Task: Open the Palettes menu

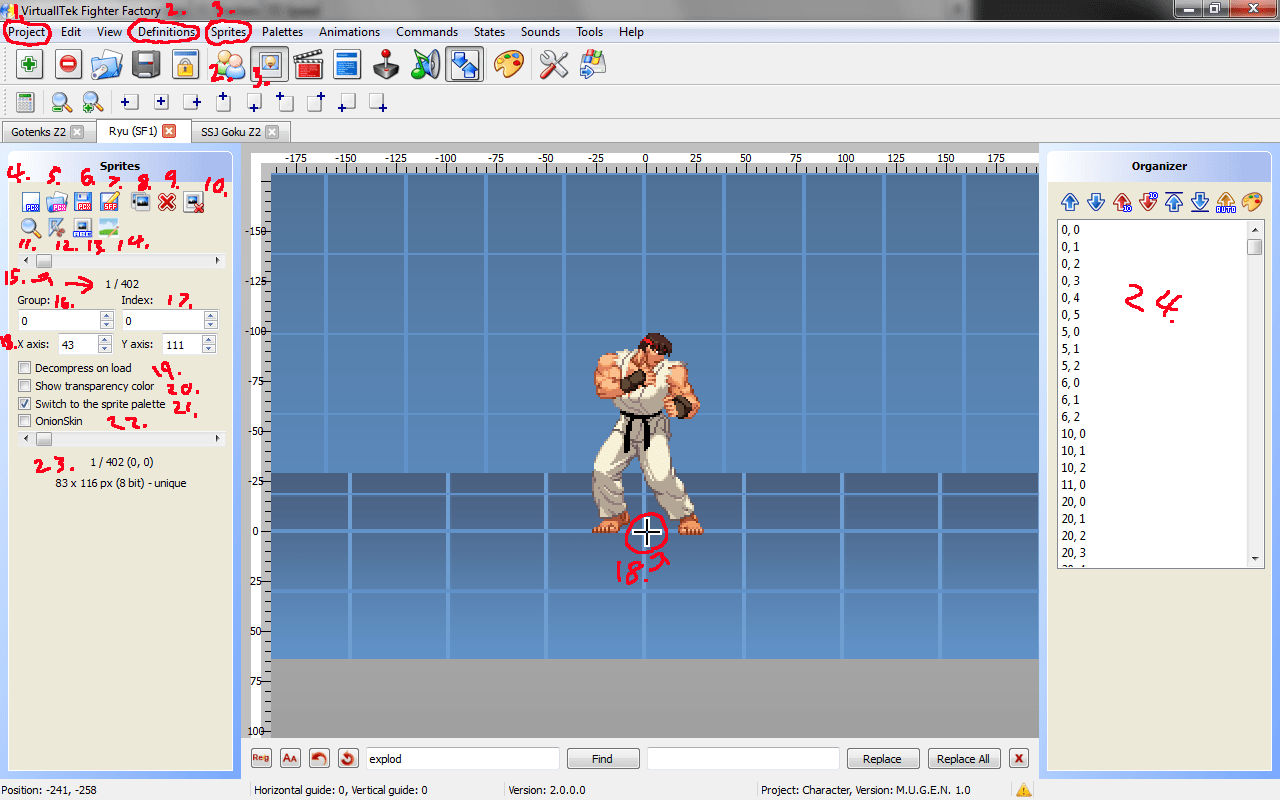Action: pos(282,32)
